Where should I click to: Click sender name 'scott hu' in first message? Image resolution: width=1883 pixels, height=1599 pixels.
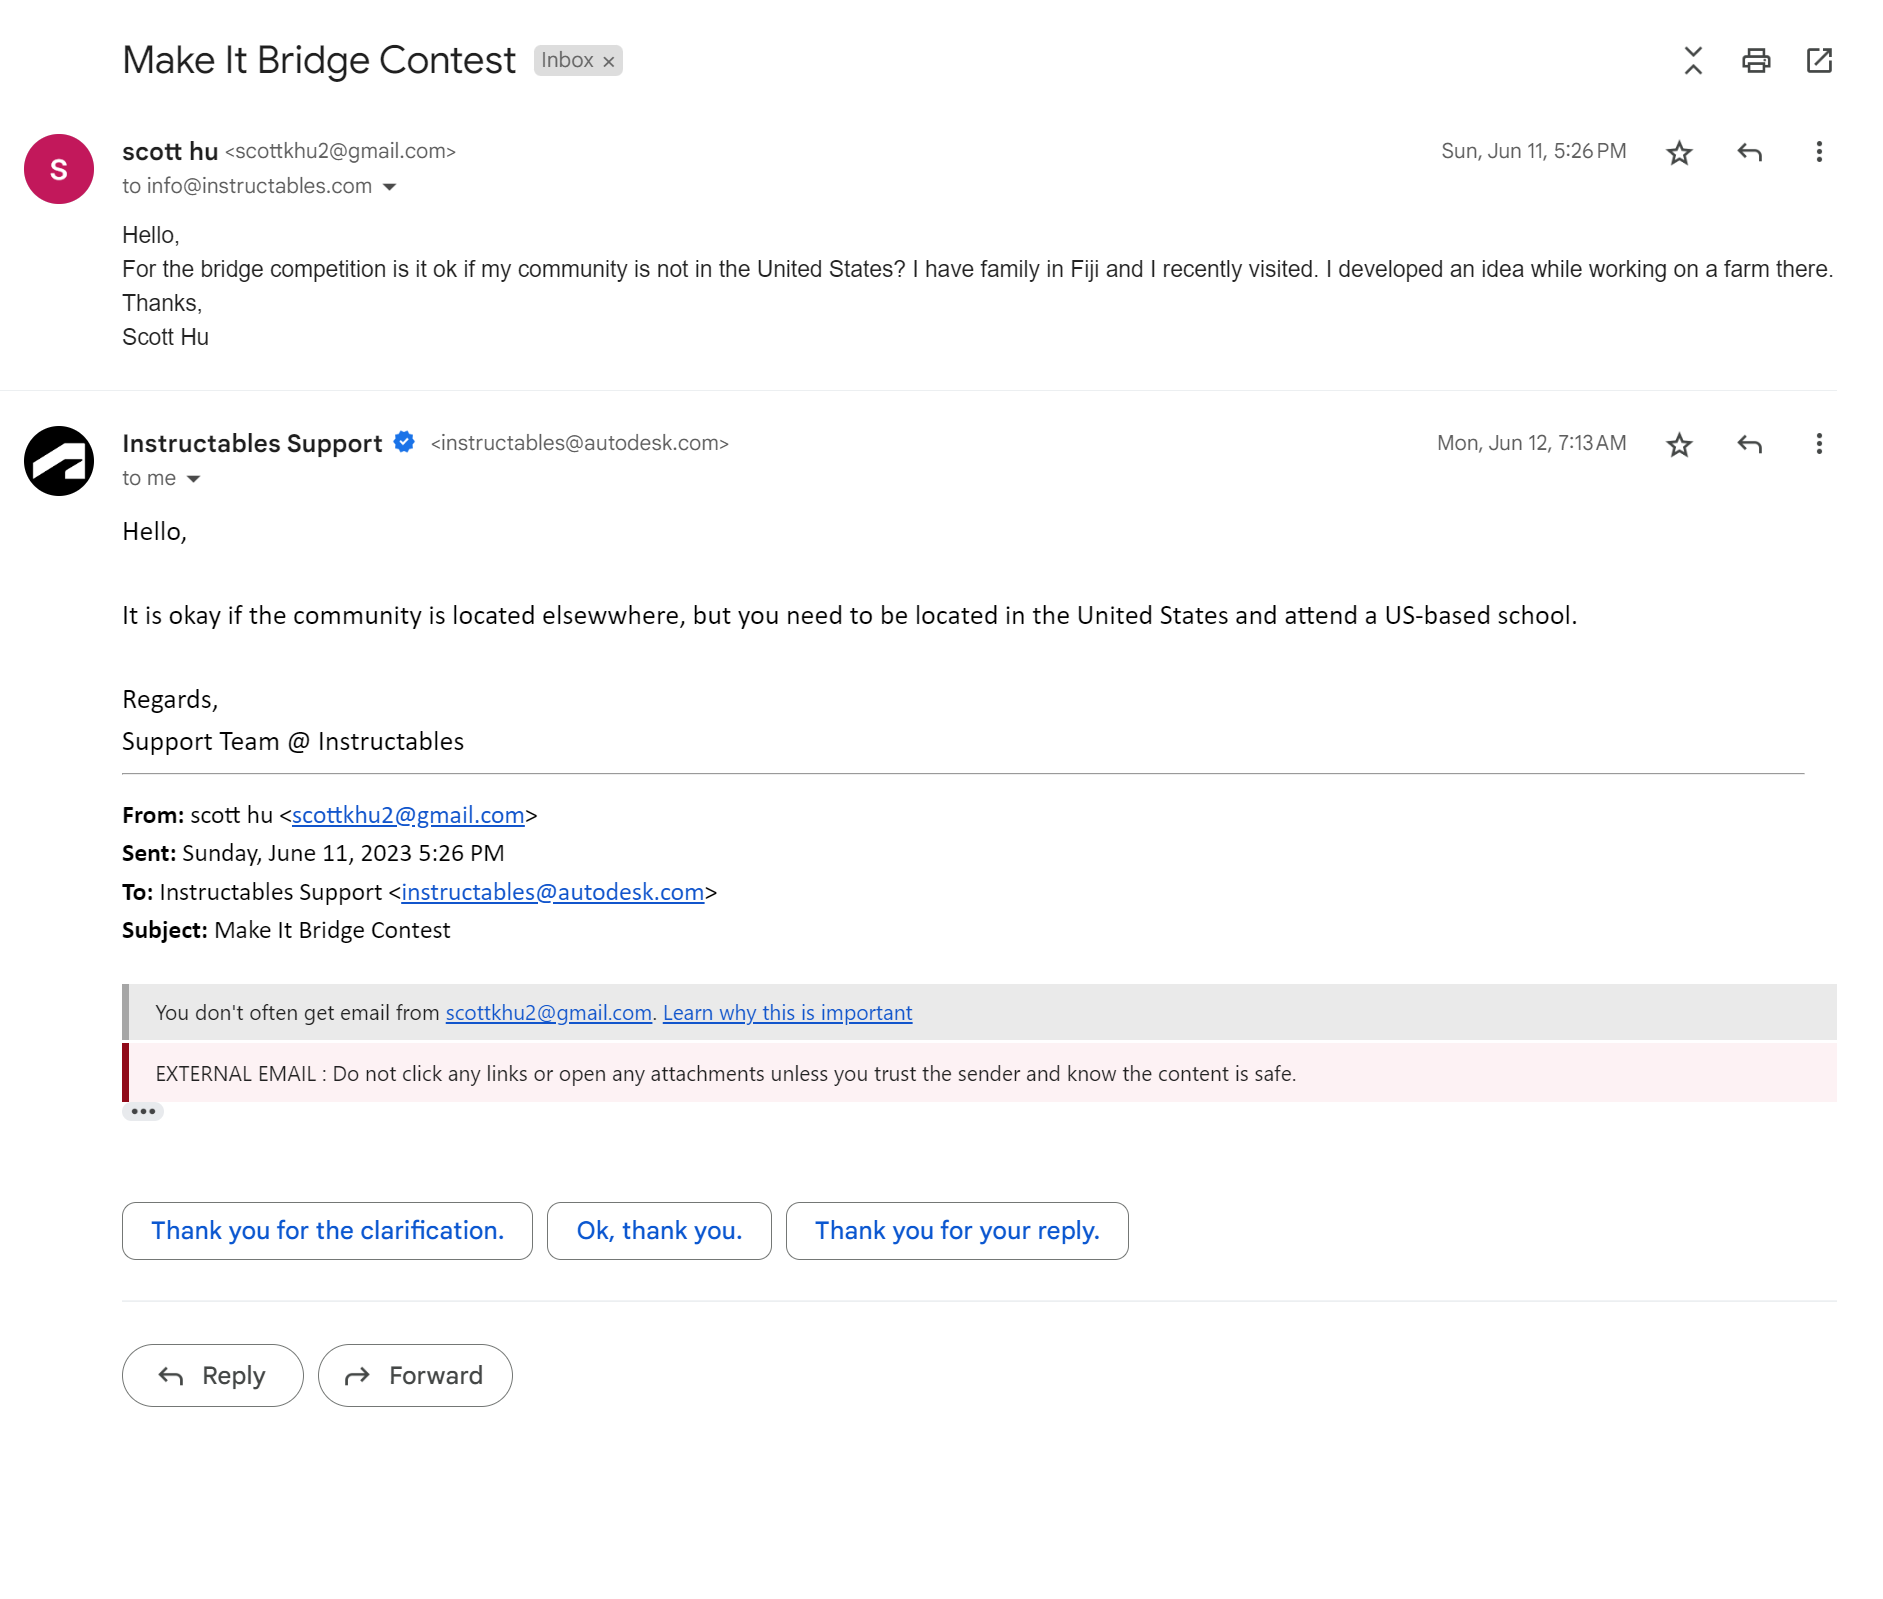(x=170, y=151)
